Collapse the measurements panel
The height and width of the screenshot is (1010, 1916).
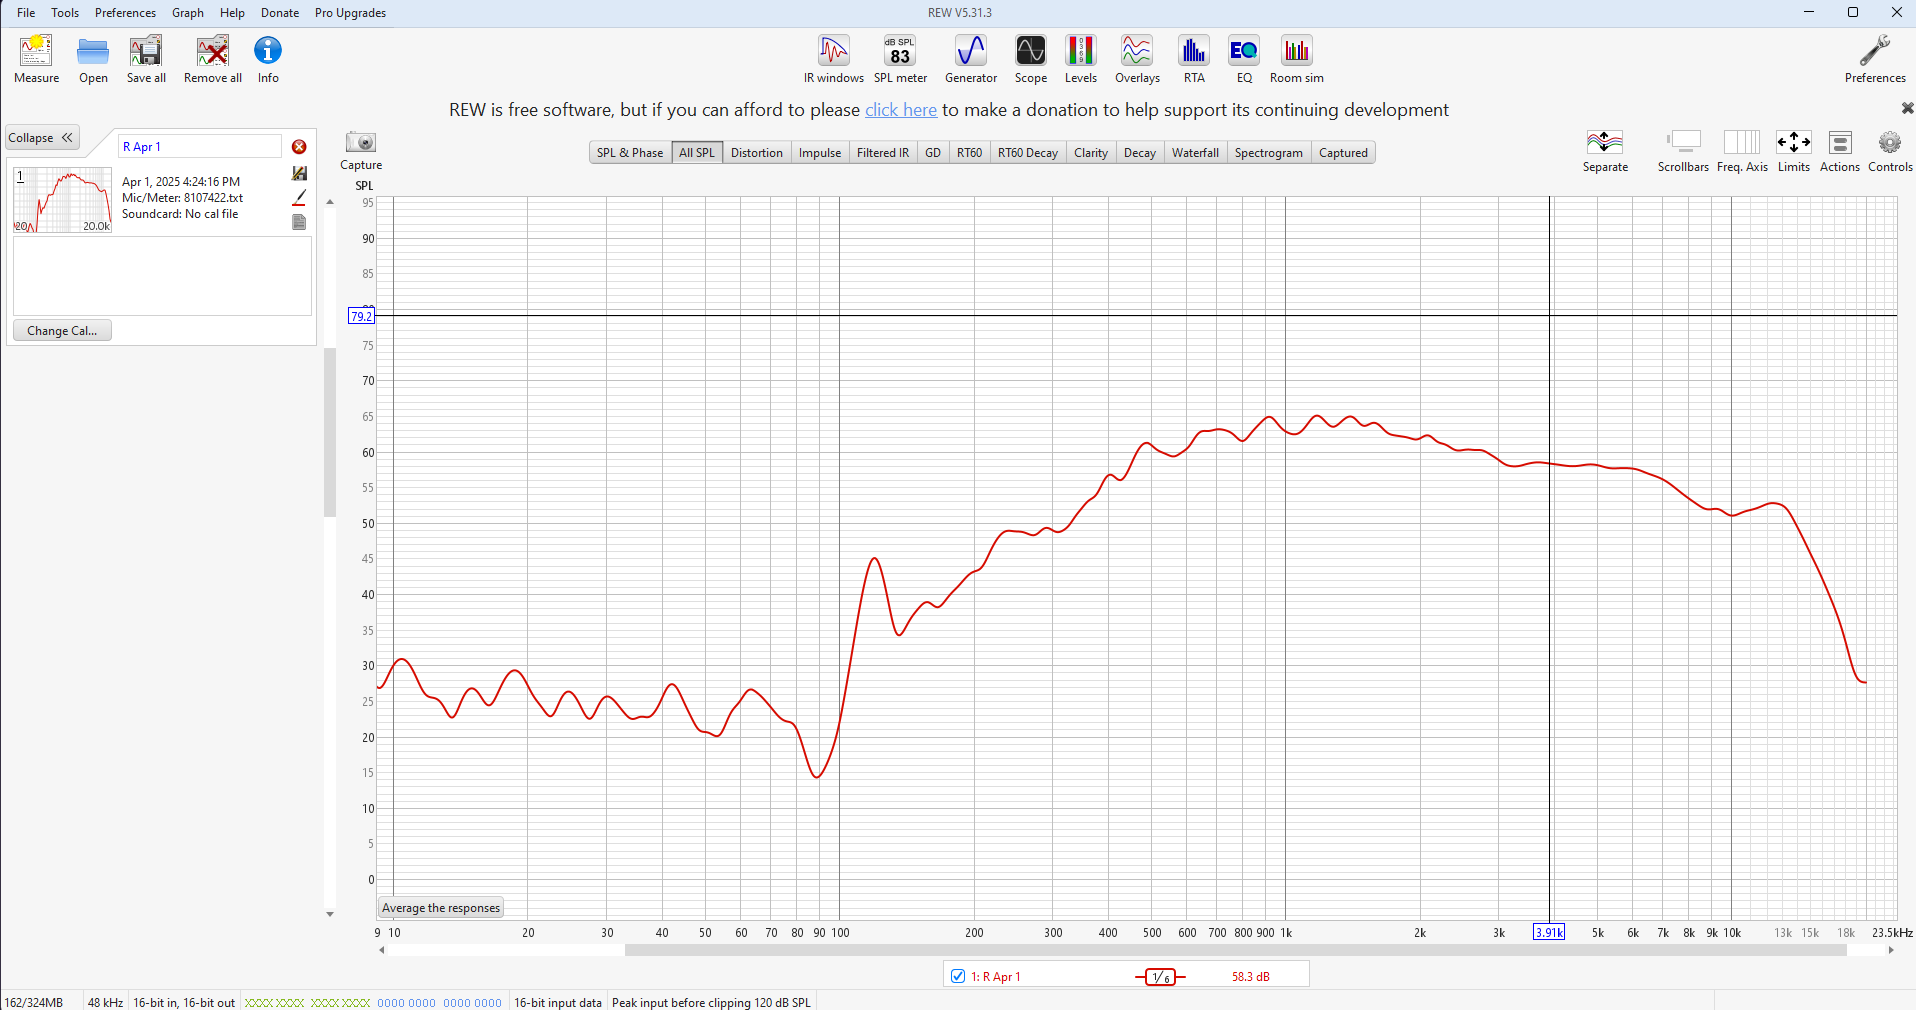coord(42,138)
